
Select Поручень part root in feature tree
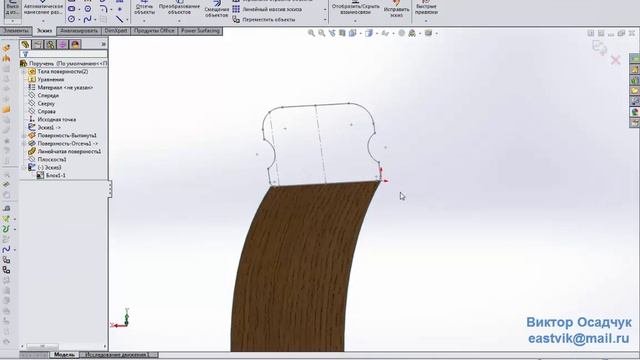pyautogui.click(x=64, y=64)
